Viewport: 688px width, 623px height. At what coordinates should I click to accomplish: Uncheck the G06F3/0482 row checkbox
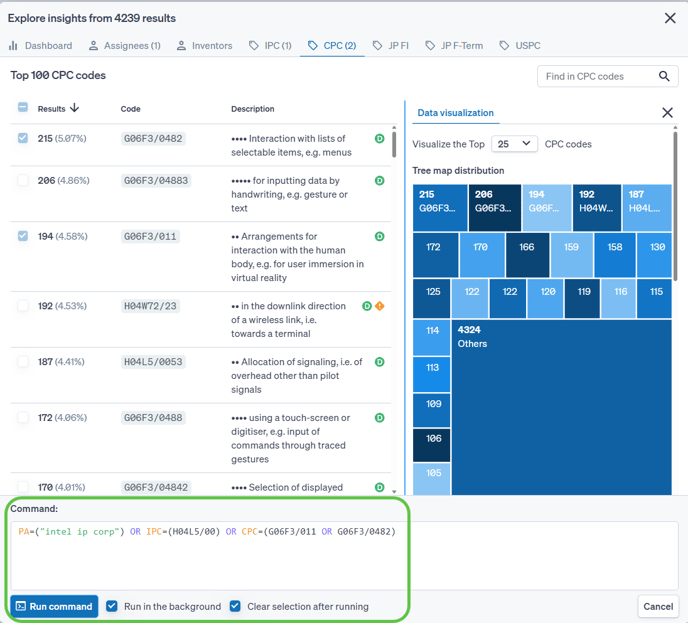[23, 139]
